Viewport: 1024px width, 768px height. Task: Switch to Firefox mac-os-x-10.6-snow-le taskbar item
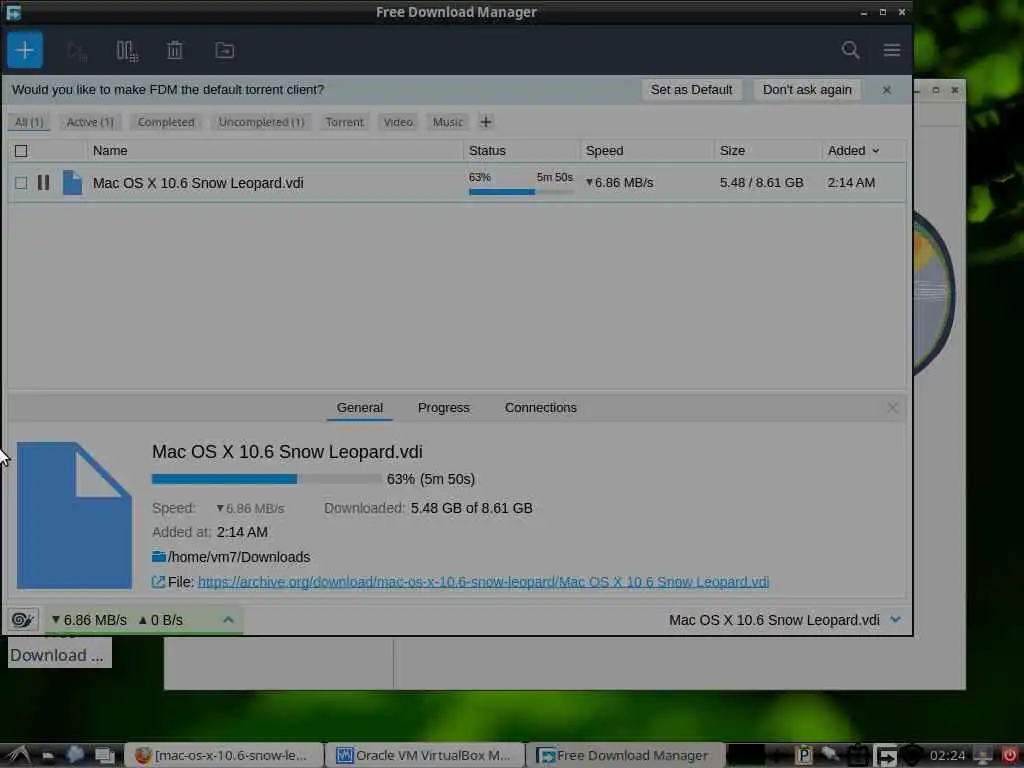223,756
